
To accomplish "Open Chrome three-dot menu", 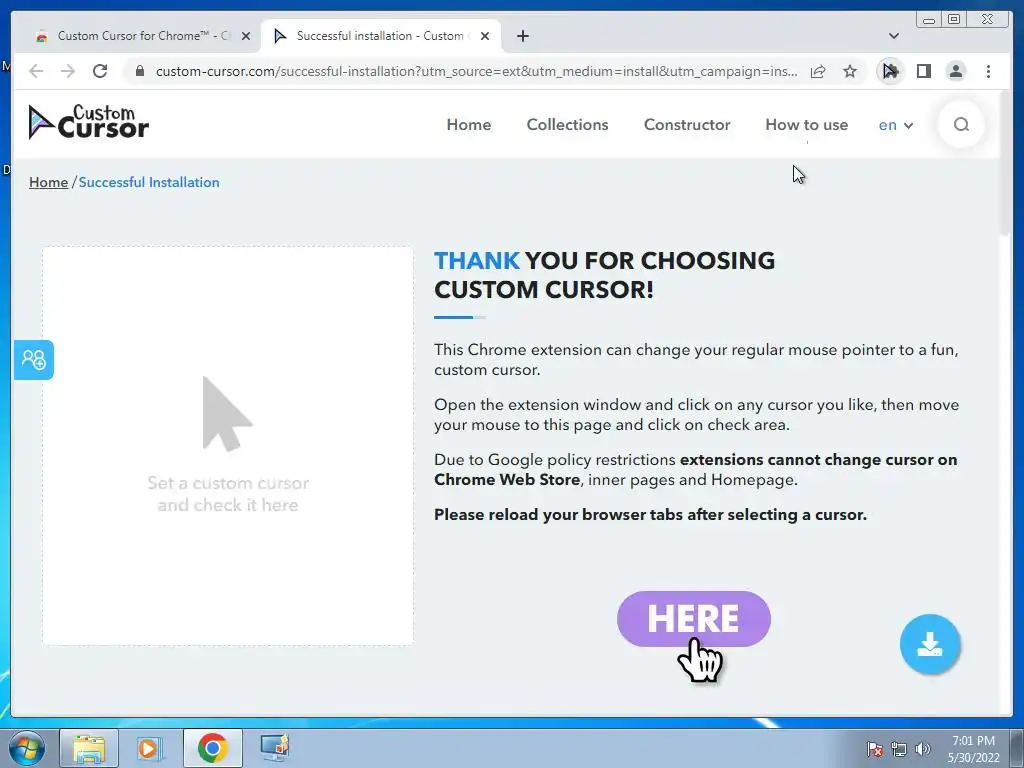I will 988,71.
